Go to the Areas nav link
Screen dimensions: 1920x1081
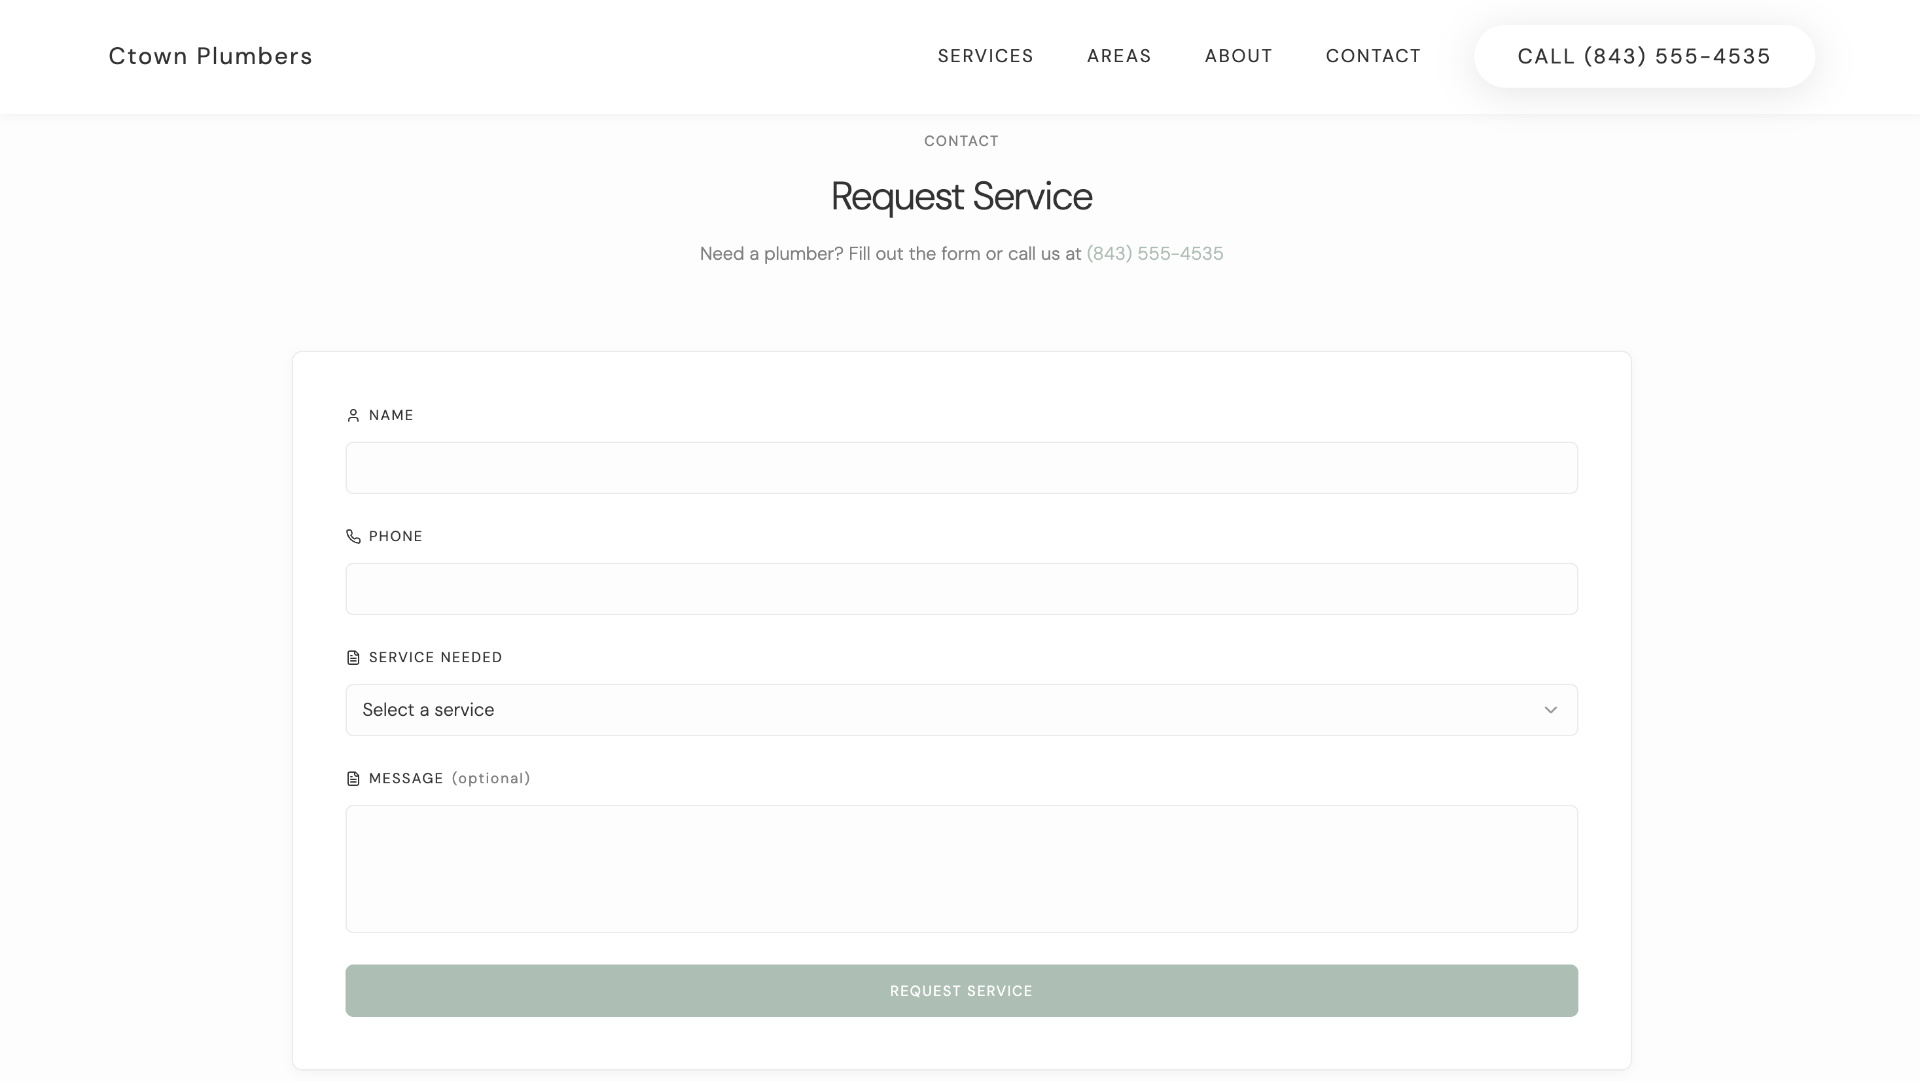click(x=1119, y=56)
